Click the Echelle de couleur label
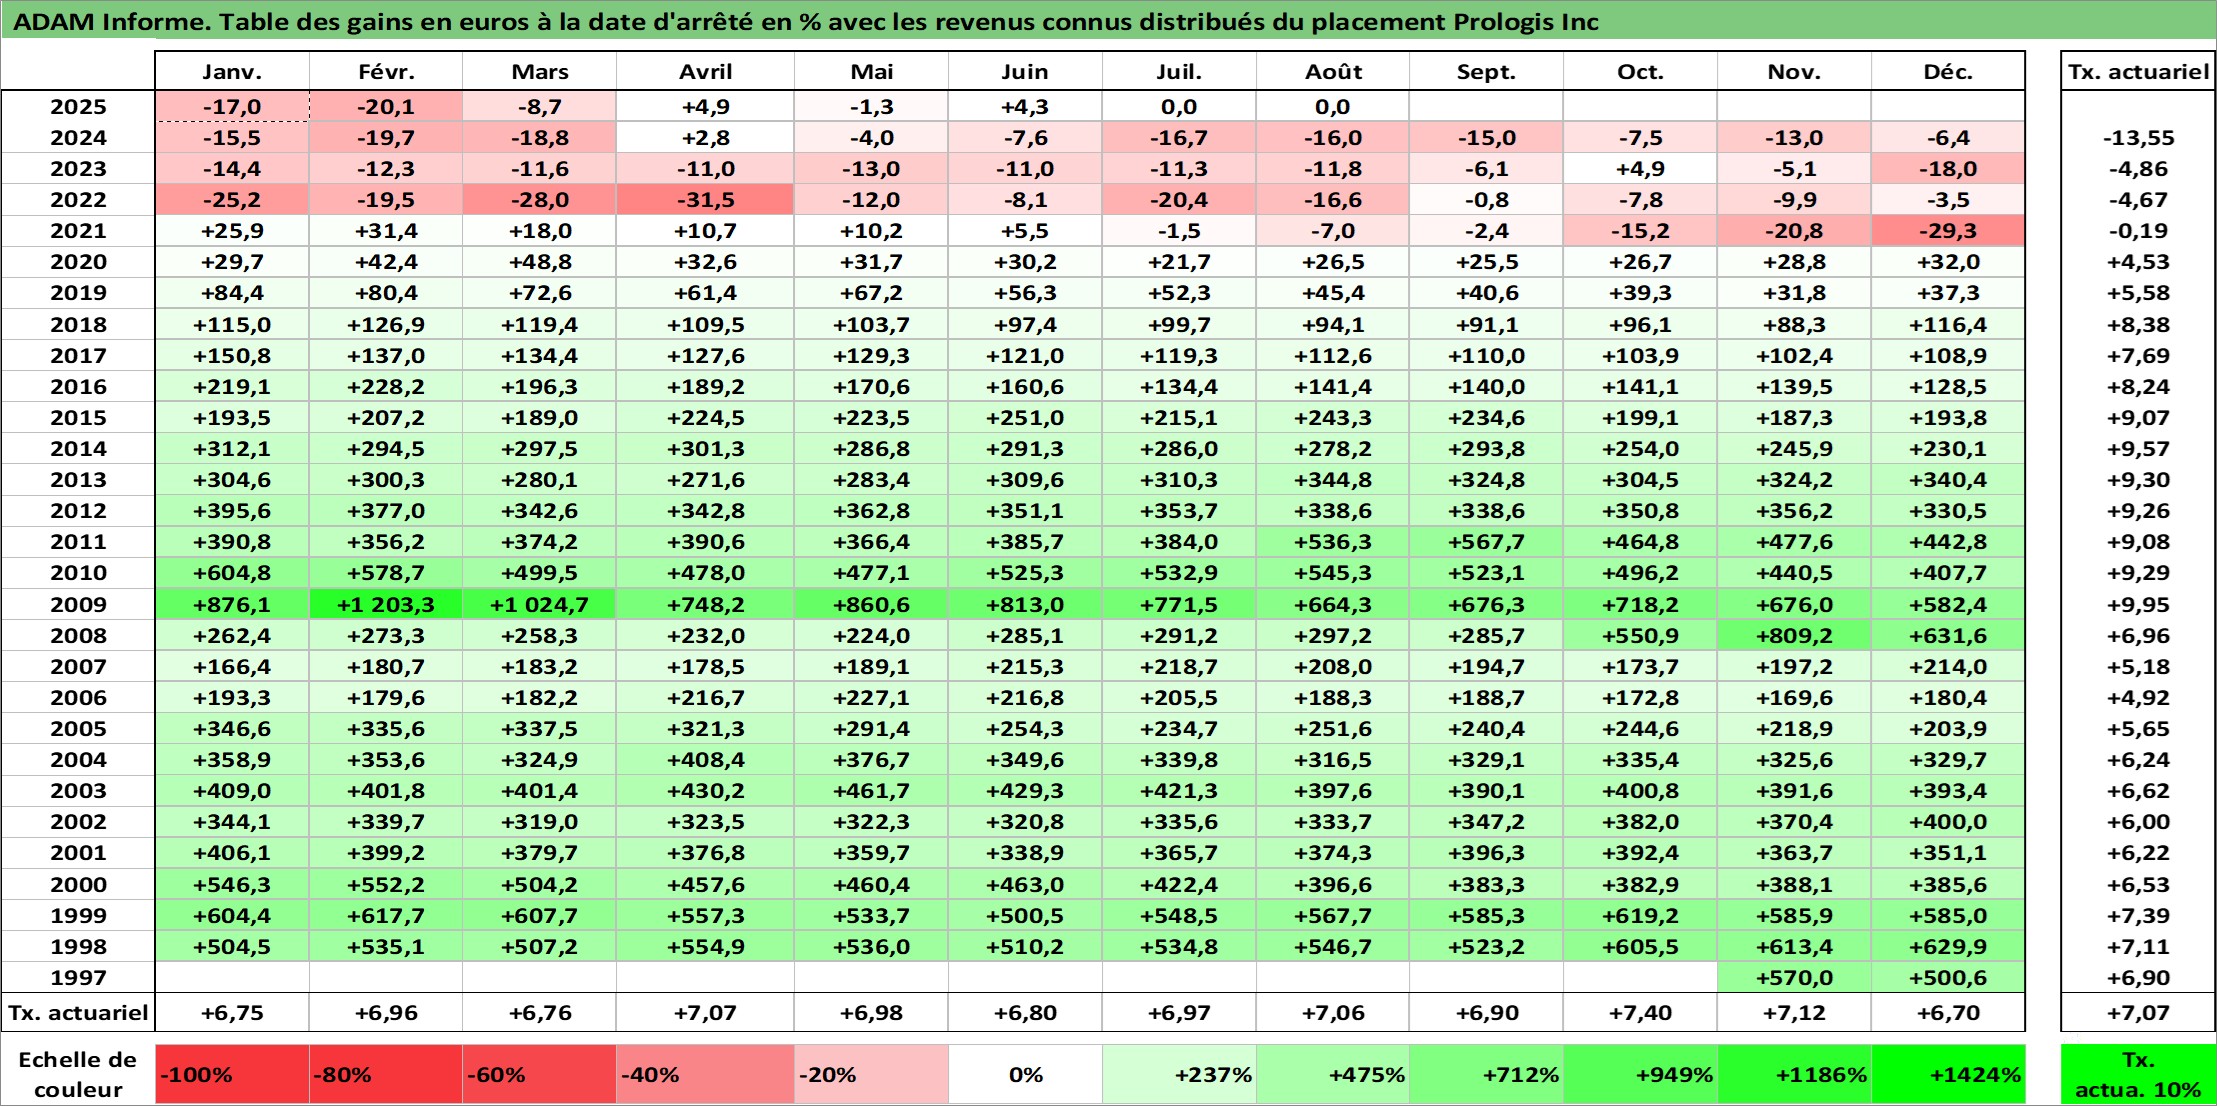The height and width of the screenshot is (1106, 2217). 78,1075
